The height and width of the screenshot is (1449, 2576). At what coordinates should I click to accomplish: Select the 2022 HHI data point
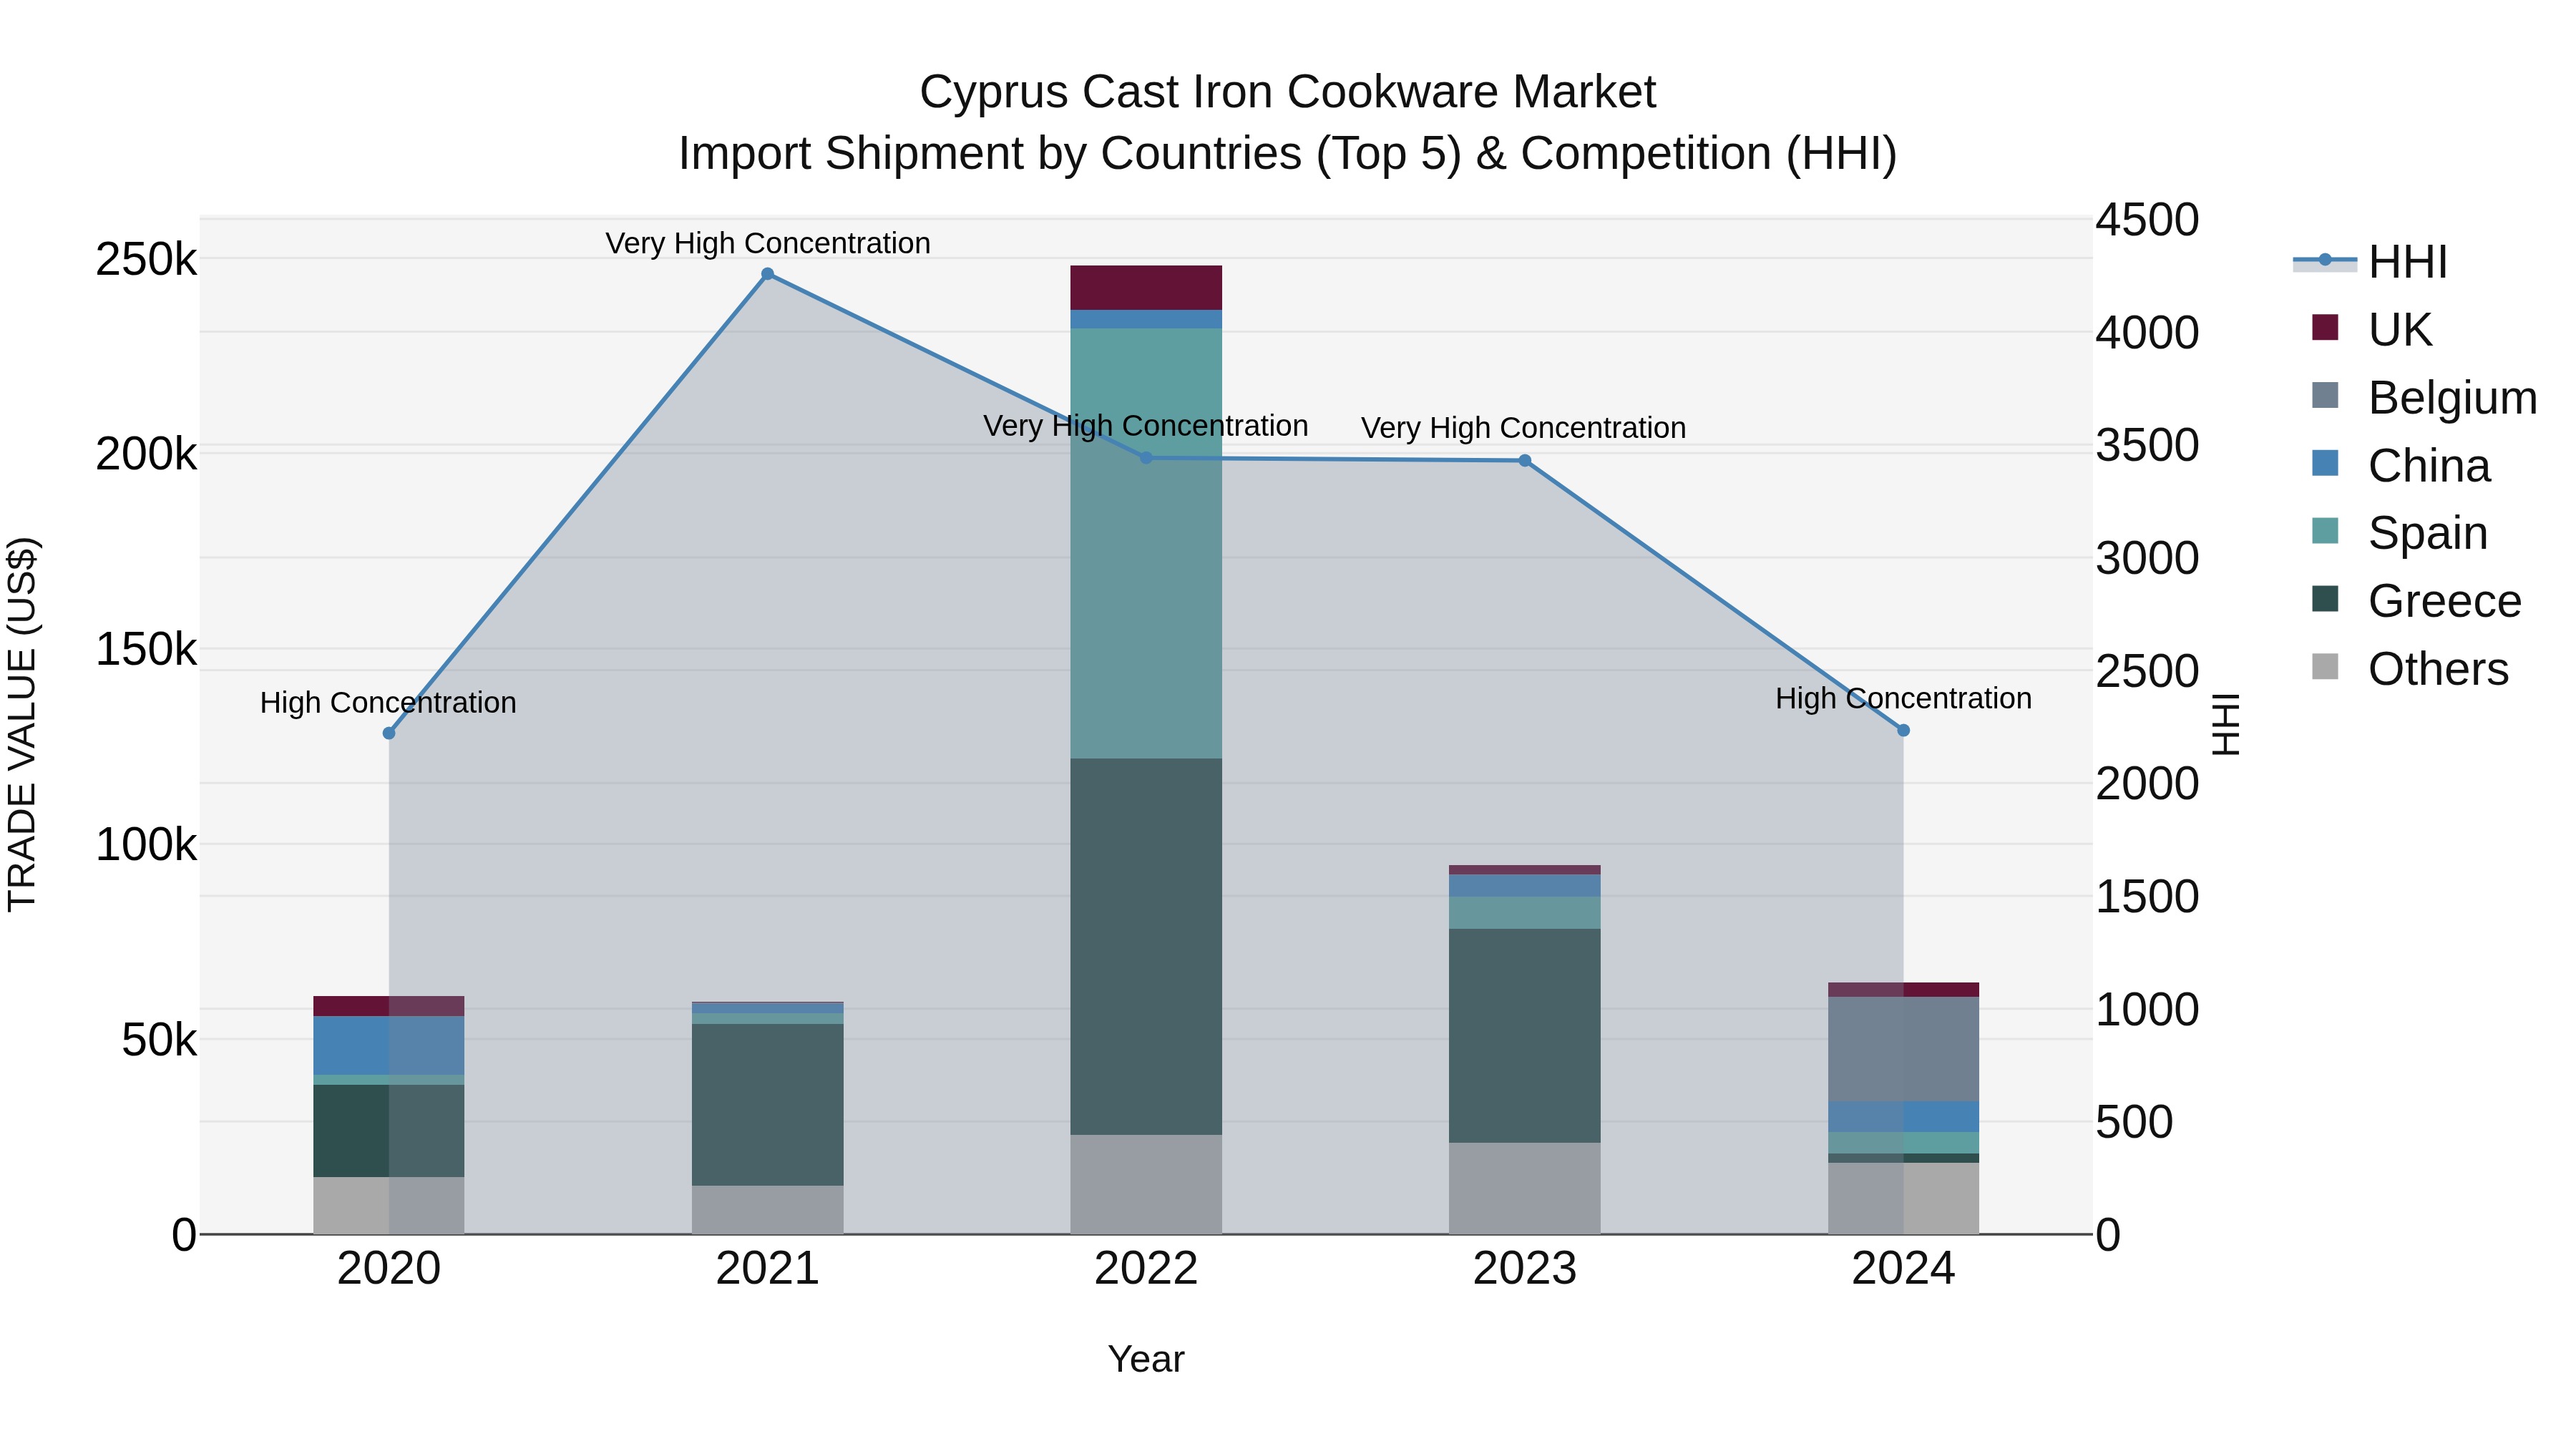pos(1146,458)
